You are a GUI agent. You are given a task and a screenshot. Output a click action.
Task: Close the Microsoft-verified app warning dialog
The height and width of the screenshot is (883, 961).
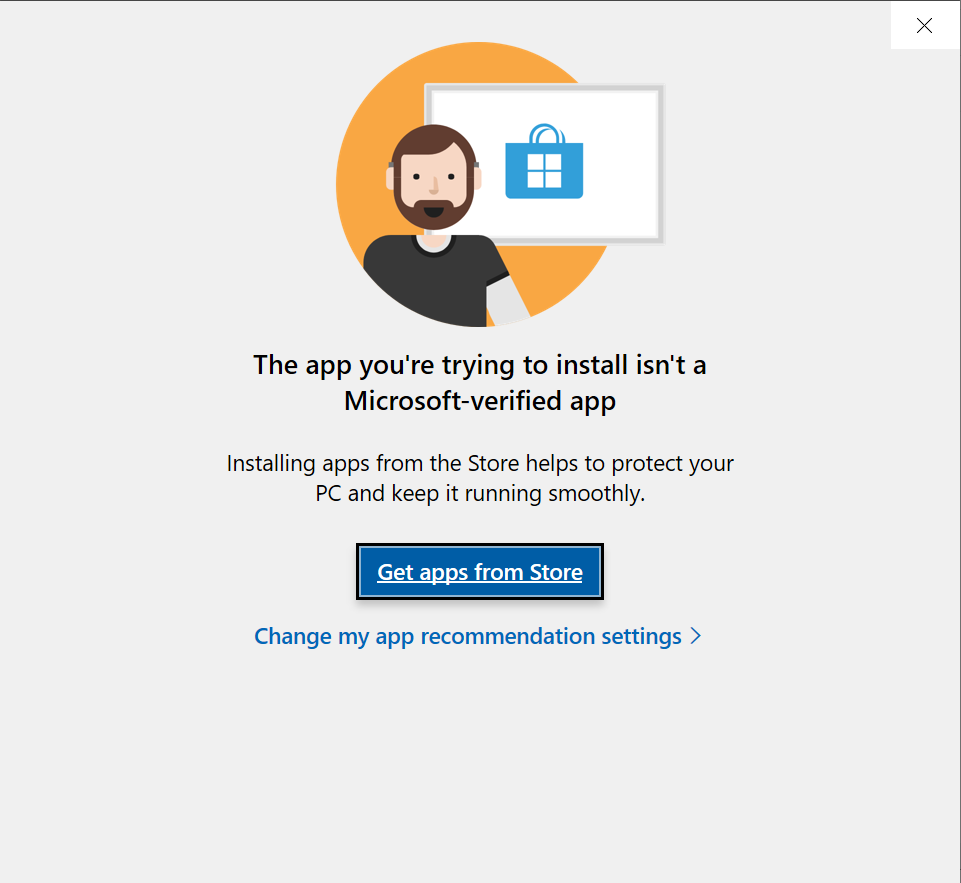point(924,25)
